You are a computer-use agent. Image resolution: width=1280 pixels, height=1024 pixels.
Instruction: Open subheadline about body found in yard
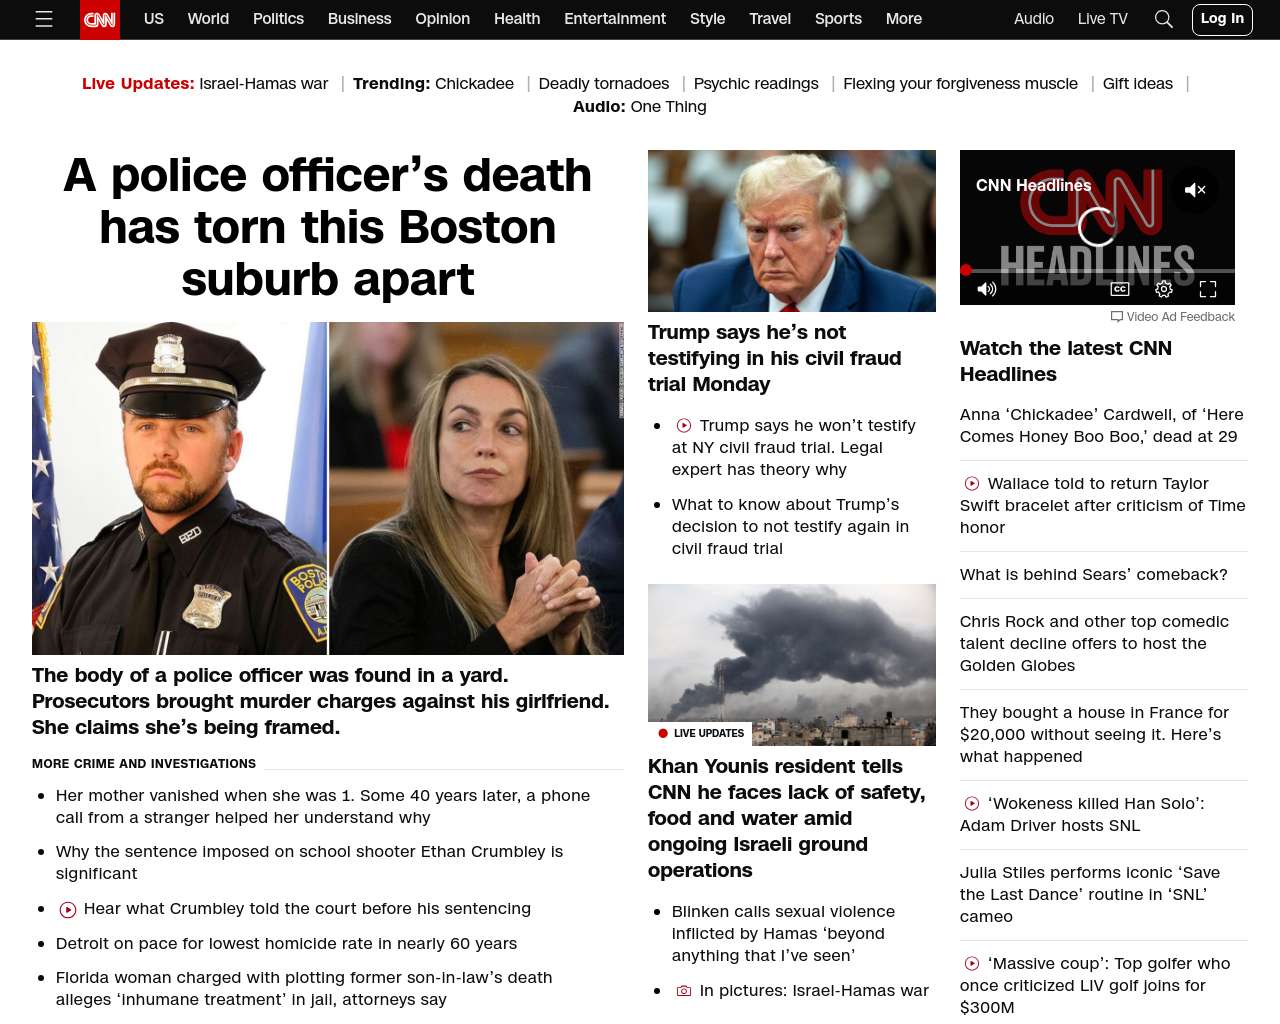(321, 701)
